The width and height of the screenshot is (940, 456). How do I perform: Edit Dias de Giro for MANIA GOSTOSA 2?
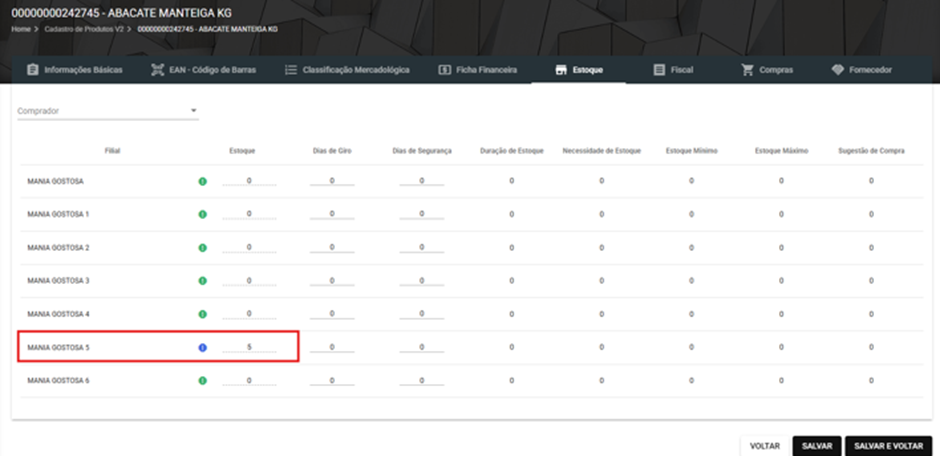coord(332,247)
